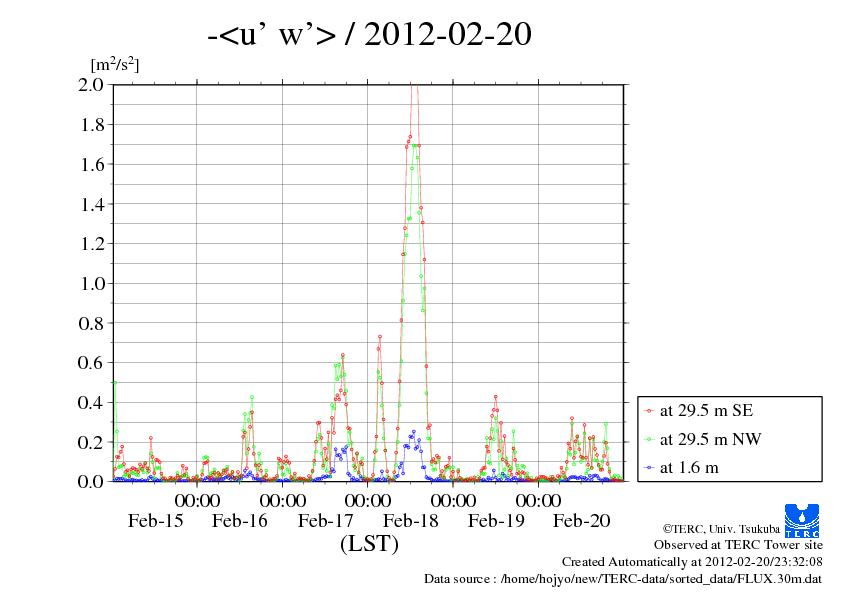Click the red legend marker for 29.5 m SE
This screenshot has width=842, height=595.
(x=650, y=411)
